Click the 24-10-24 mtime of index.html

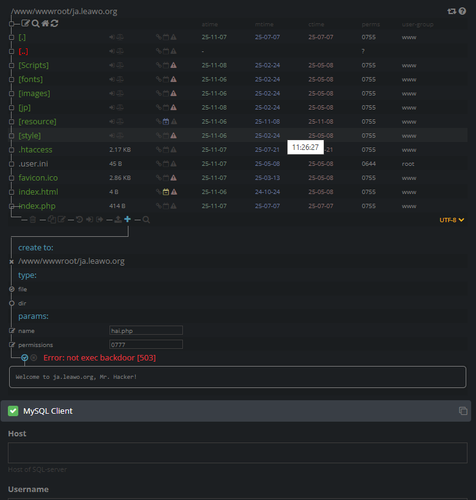[x=267, y=192]
